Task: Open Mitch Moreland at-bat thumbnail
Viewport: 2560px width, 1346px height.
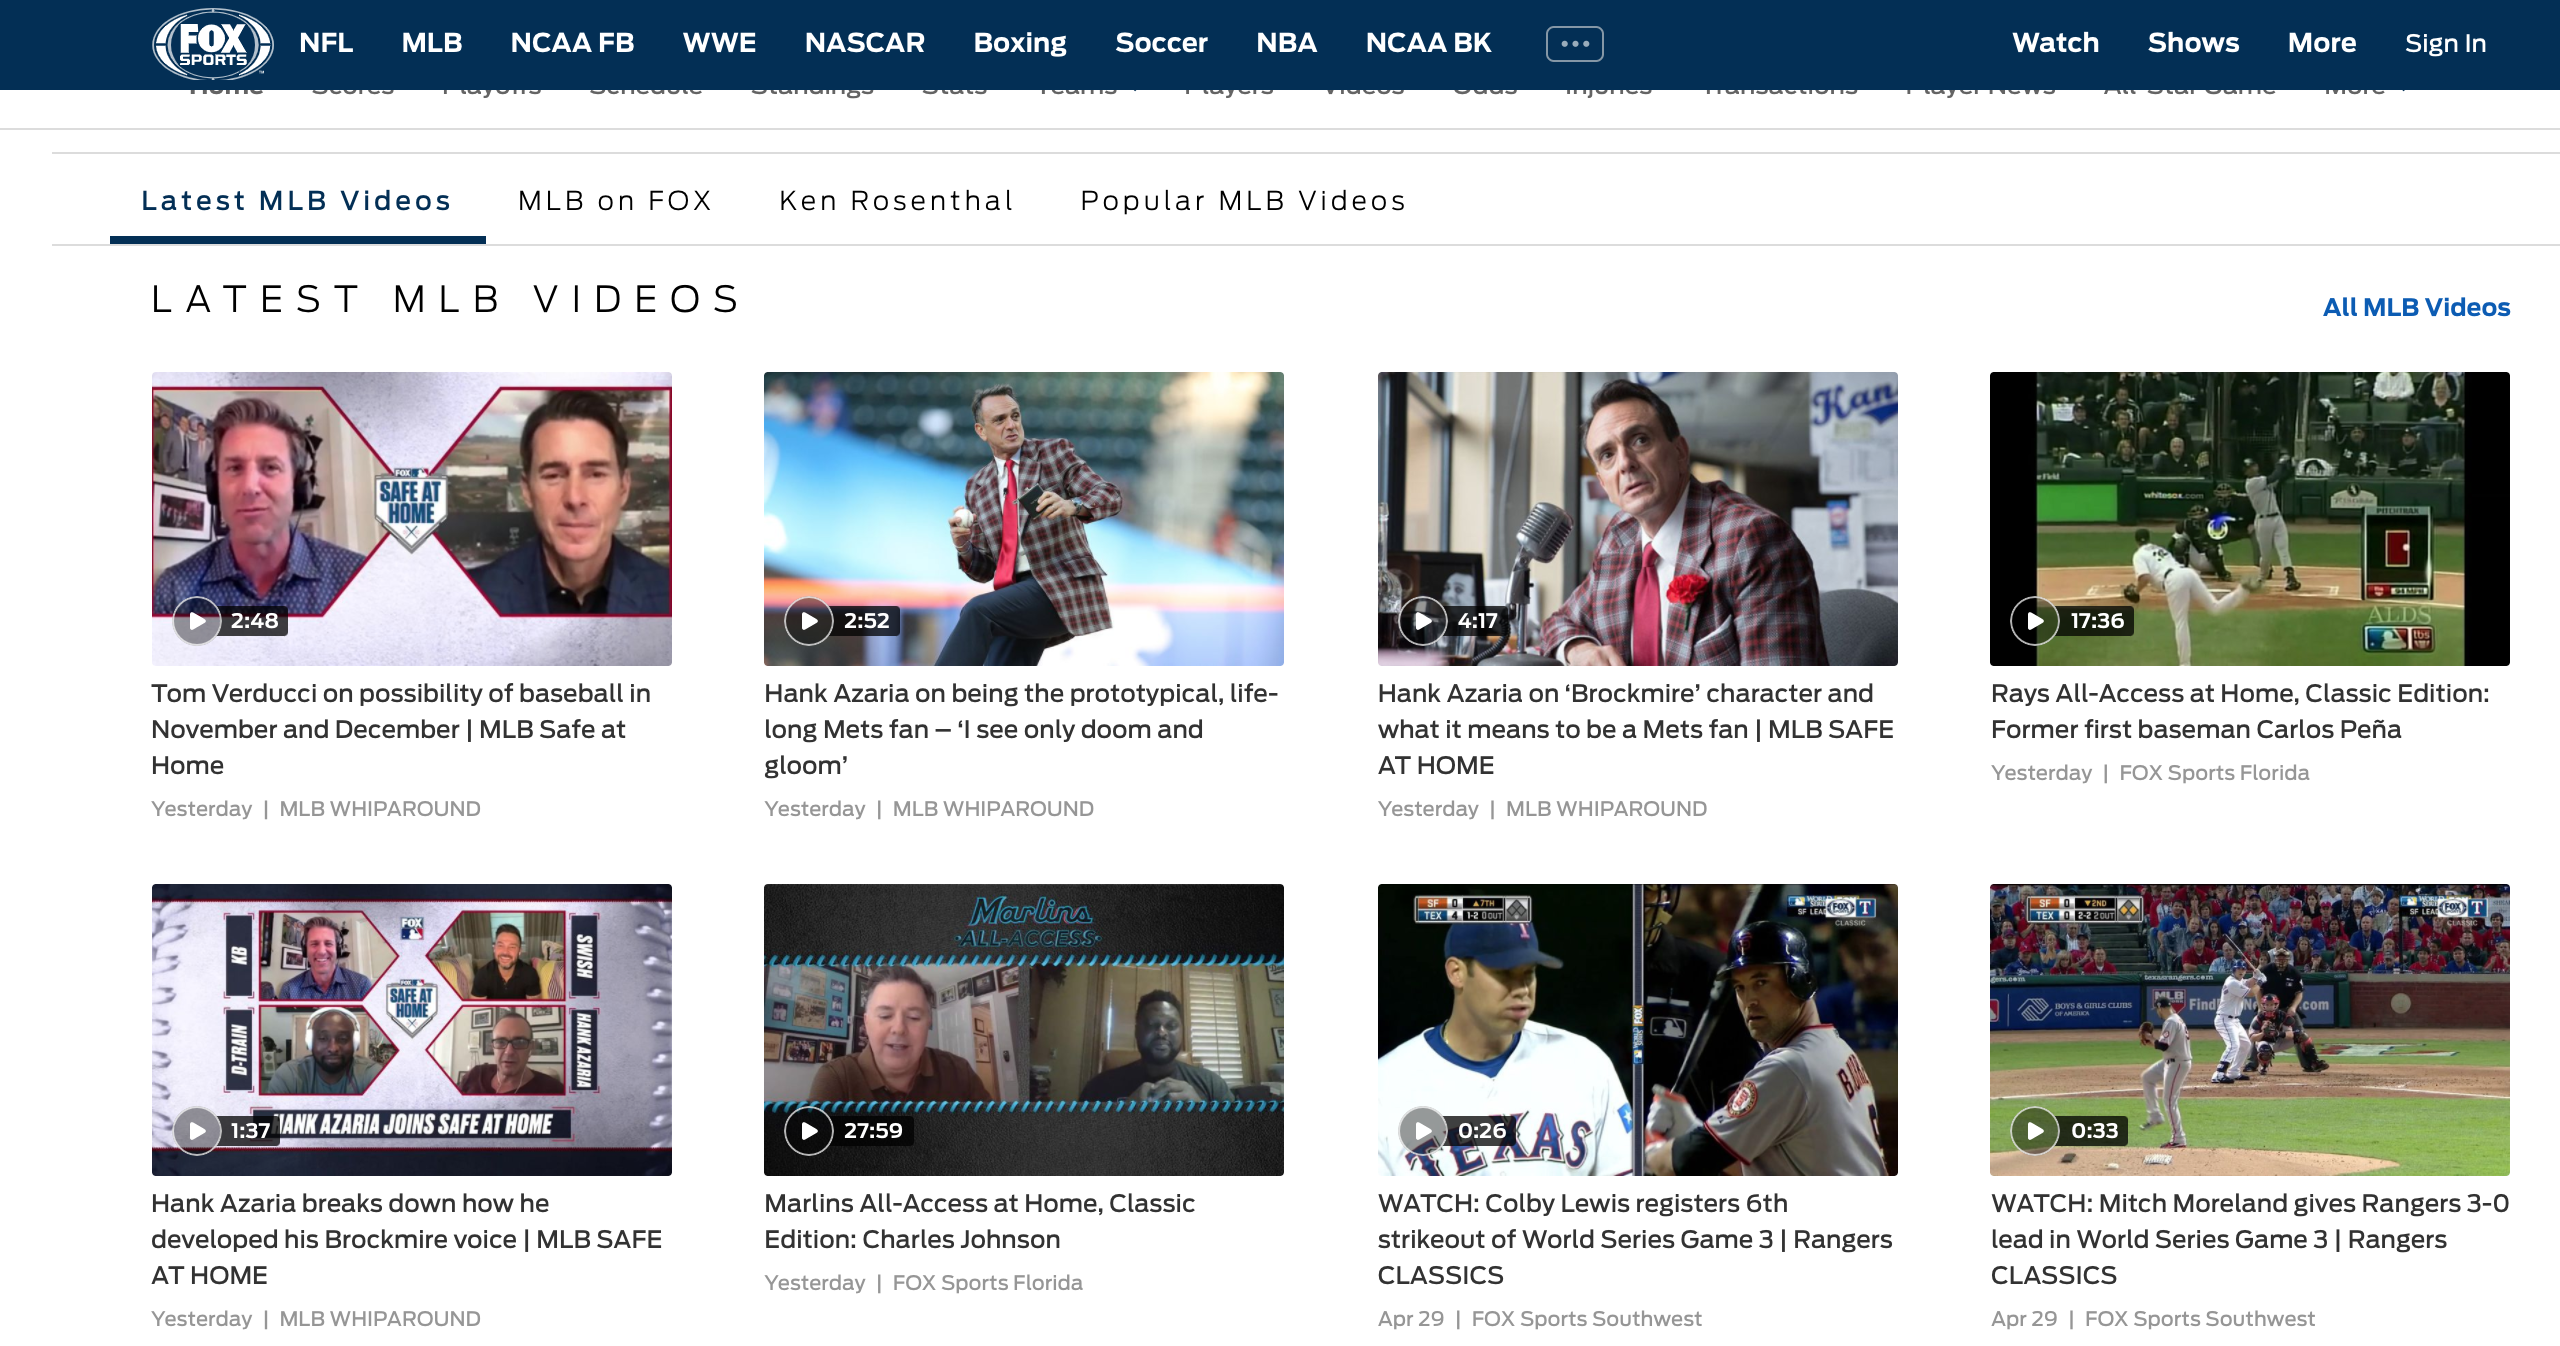Action: tap(2250, 1030)
